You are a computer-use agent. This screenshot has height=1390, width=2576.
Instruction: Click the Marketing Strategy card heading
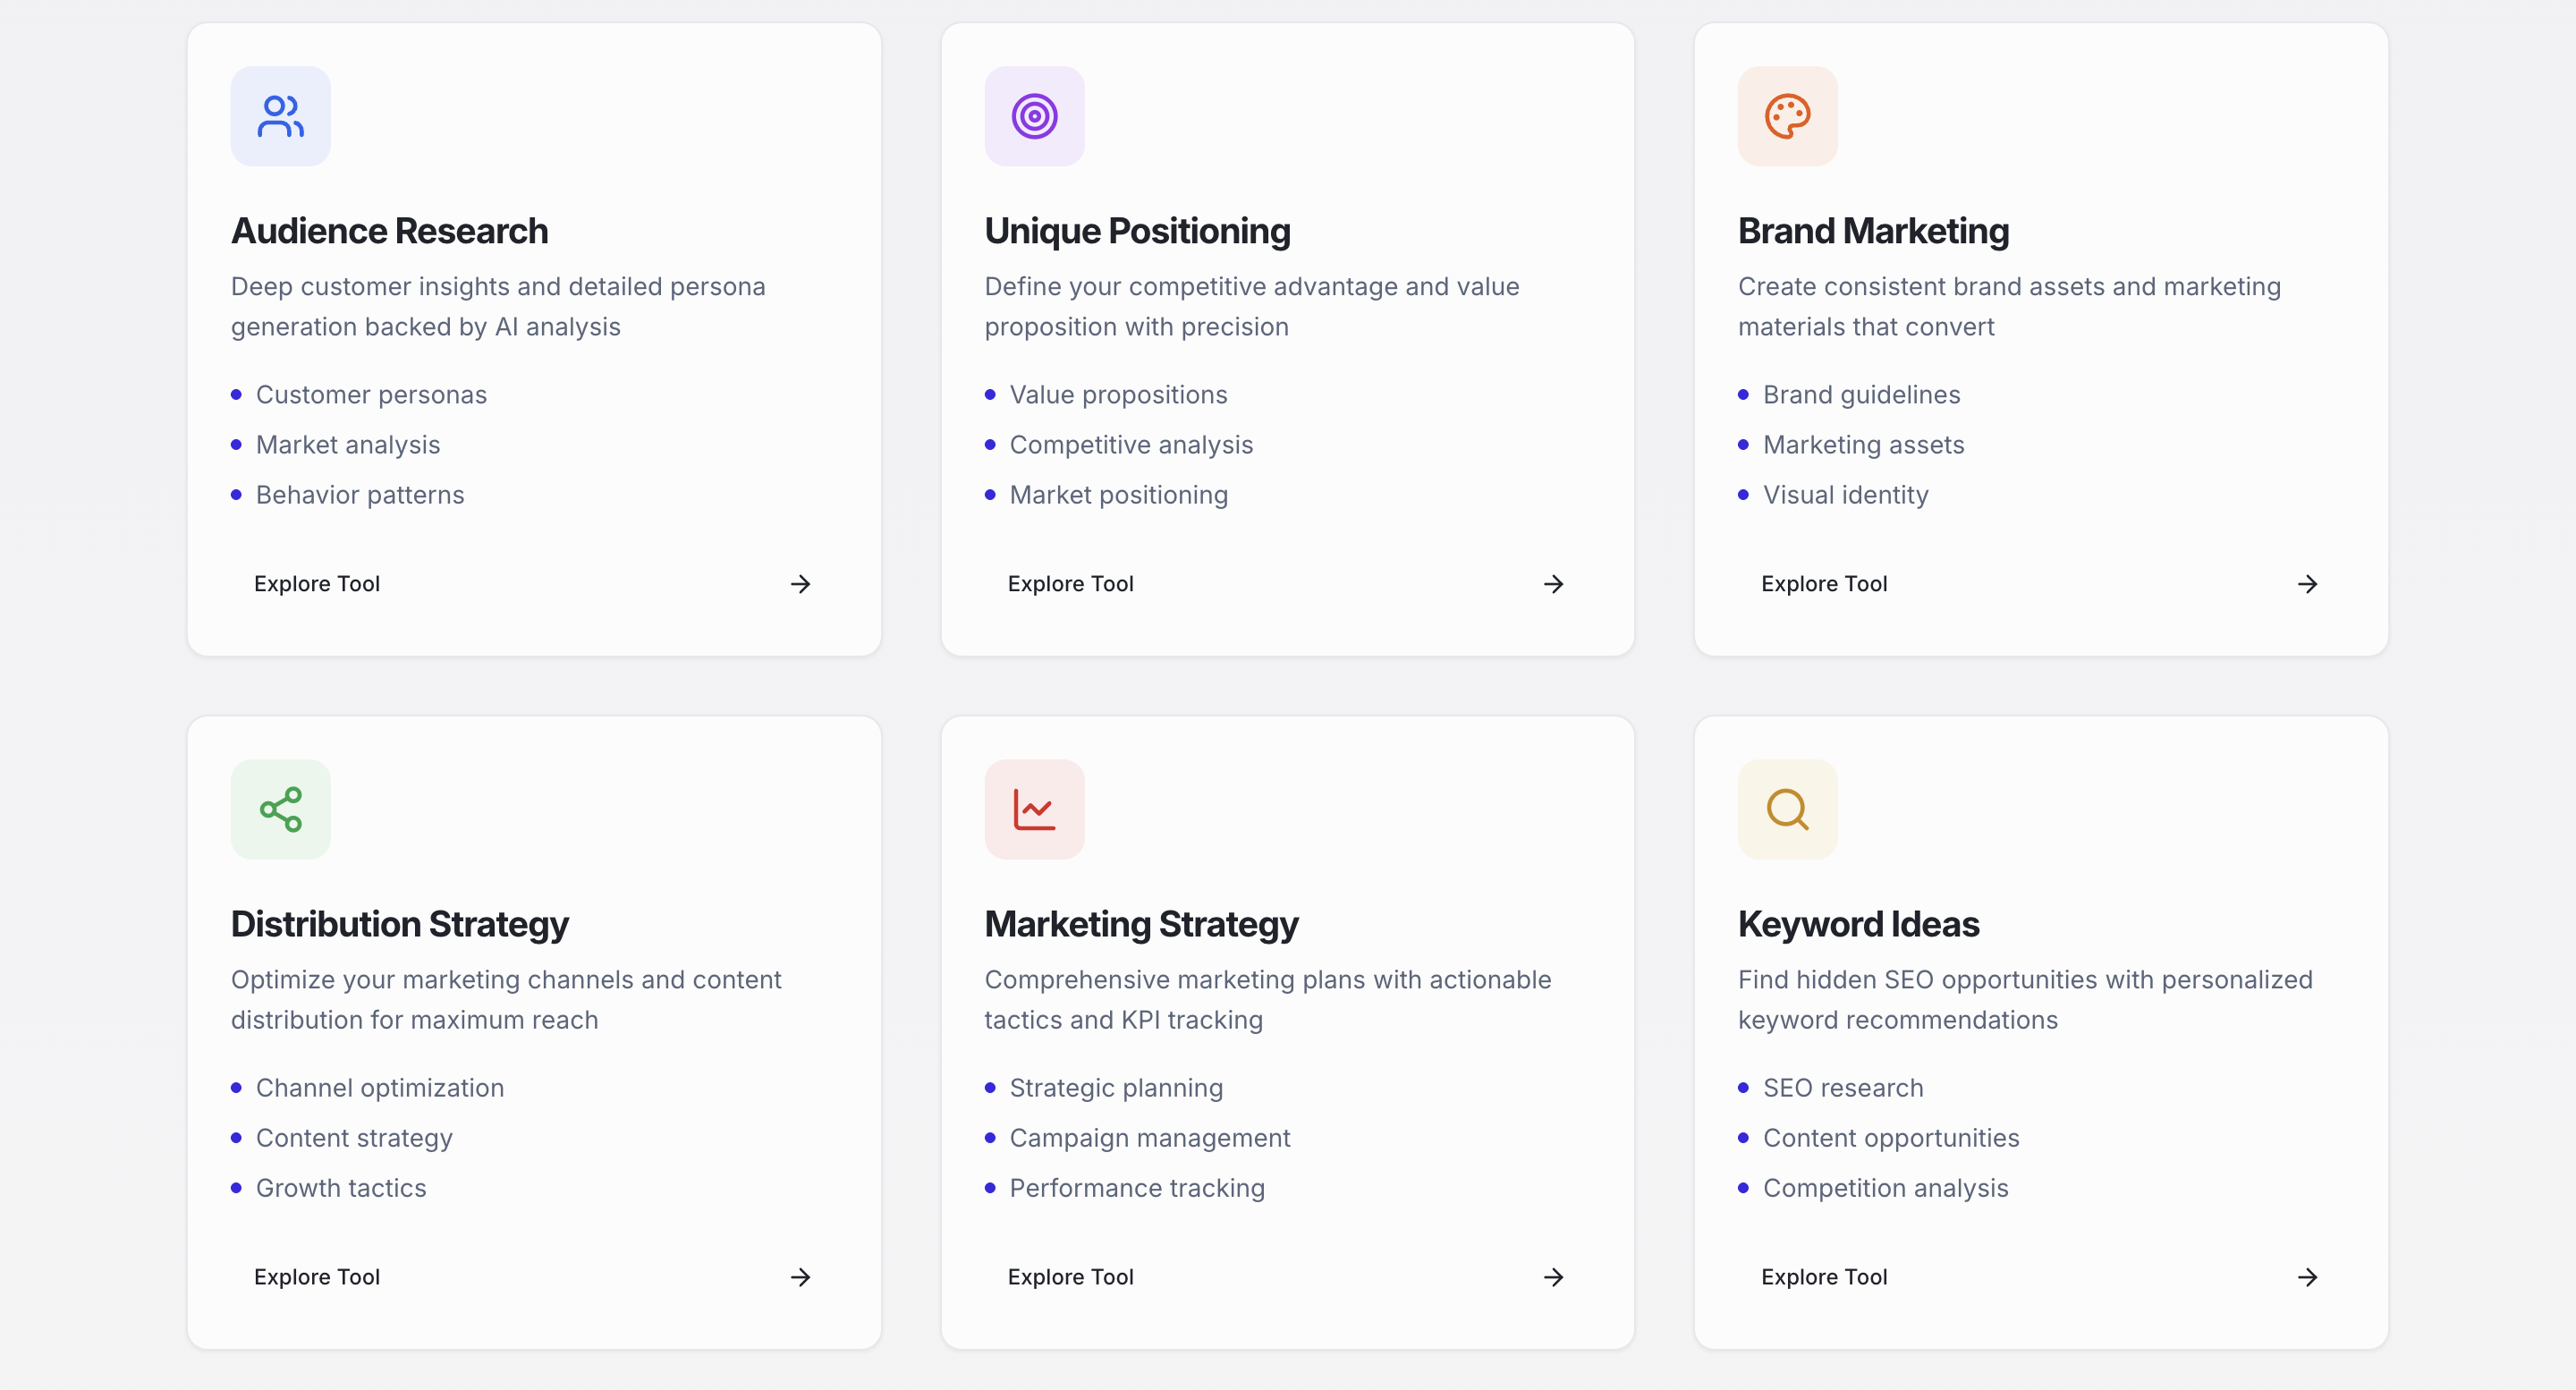[1141, 924]
